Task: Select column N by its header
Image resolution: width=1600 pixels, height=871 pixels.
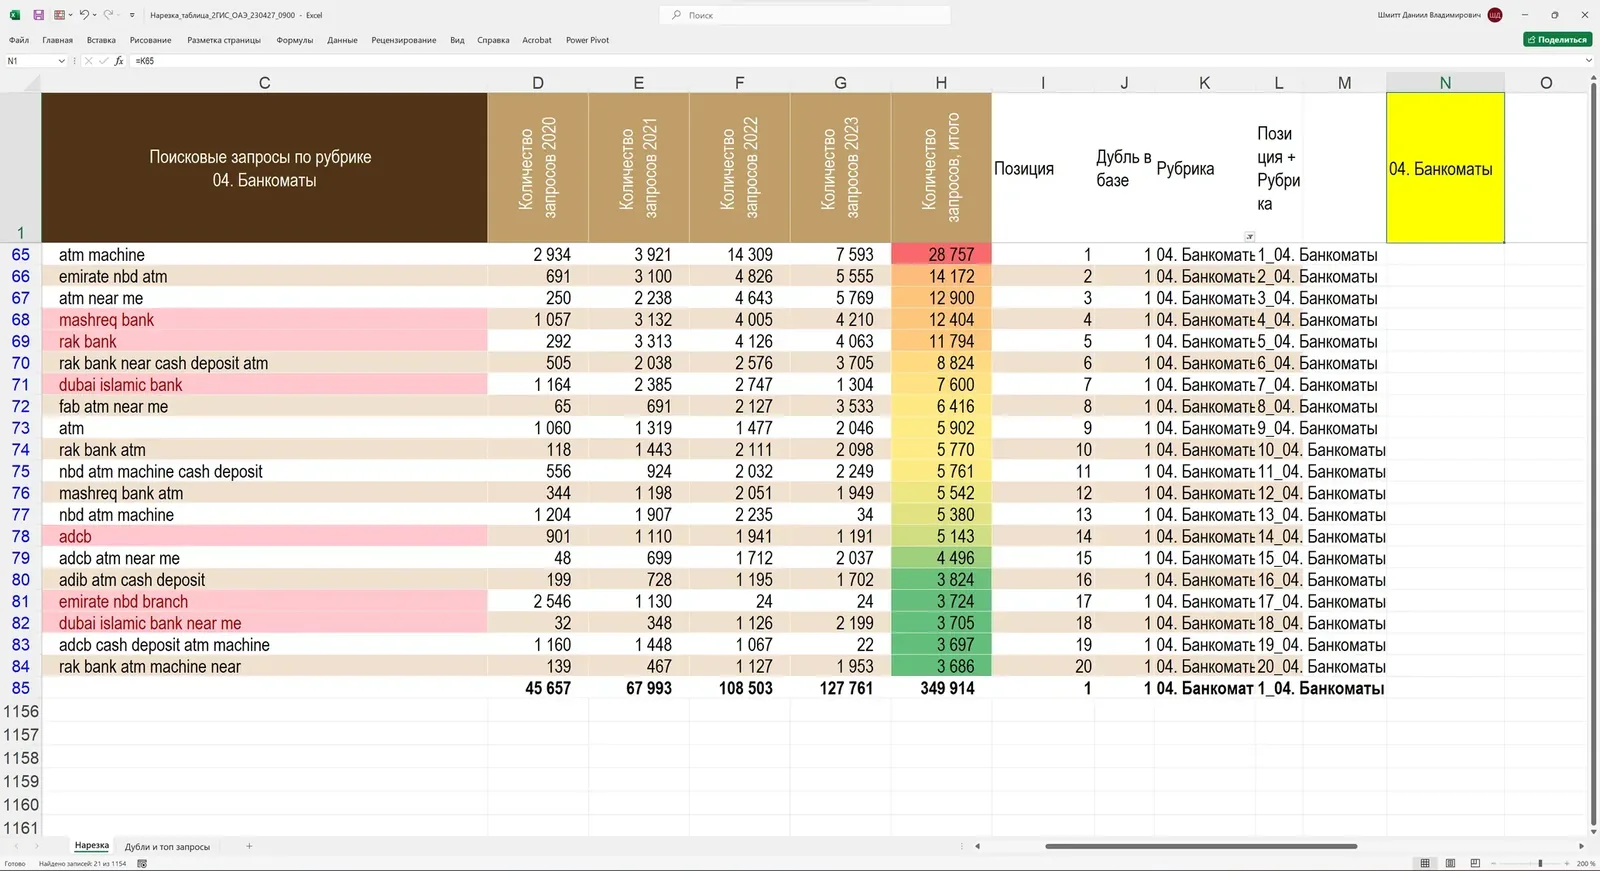Action: click(1445, 83)
